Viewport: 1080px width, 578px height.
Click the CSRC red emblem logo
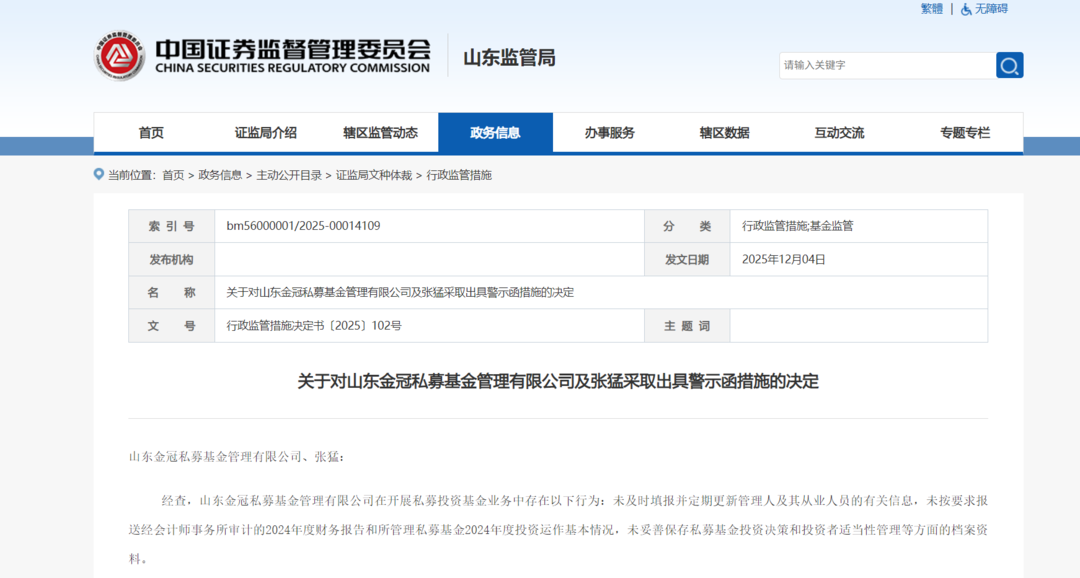(120, 56)
